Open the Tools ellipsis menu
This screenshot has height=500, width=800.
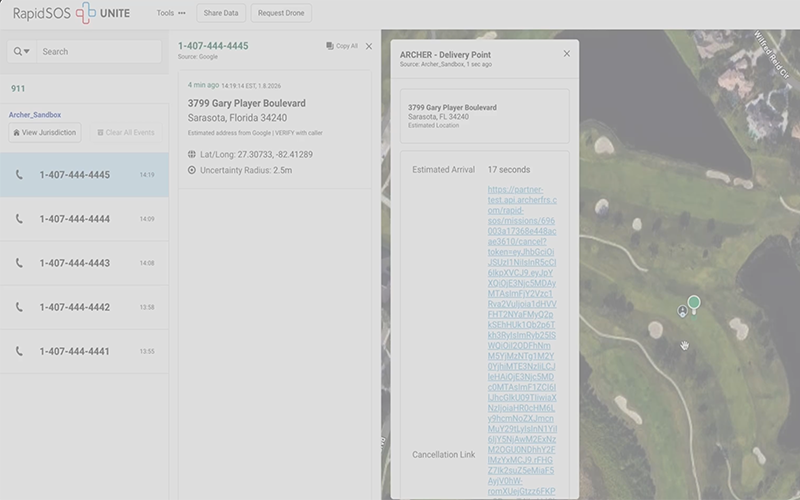click(x=181, y=13)
